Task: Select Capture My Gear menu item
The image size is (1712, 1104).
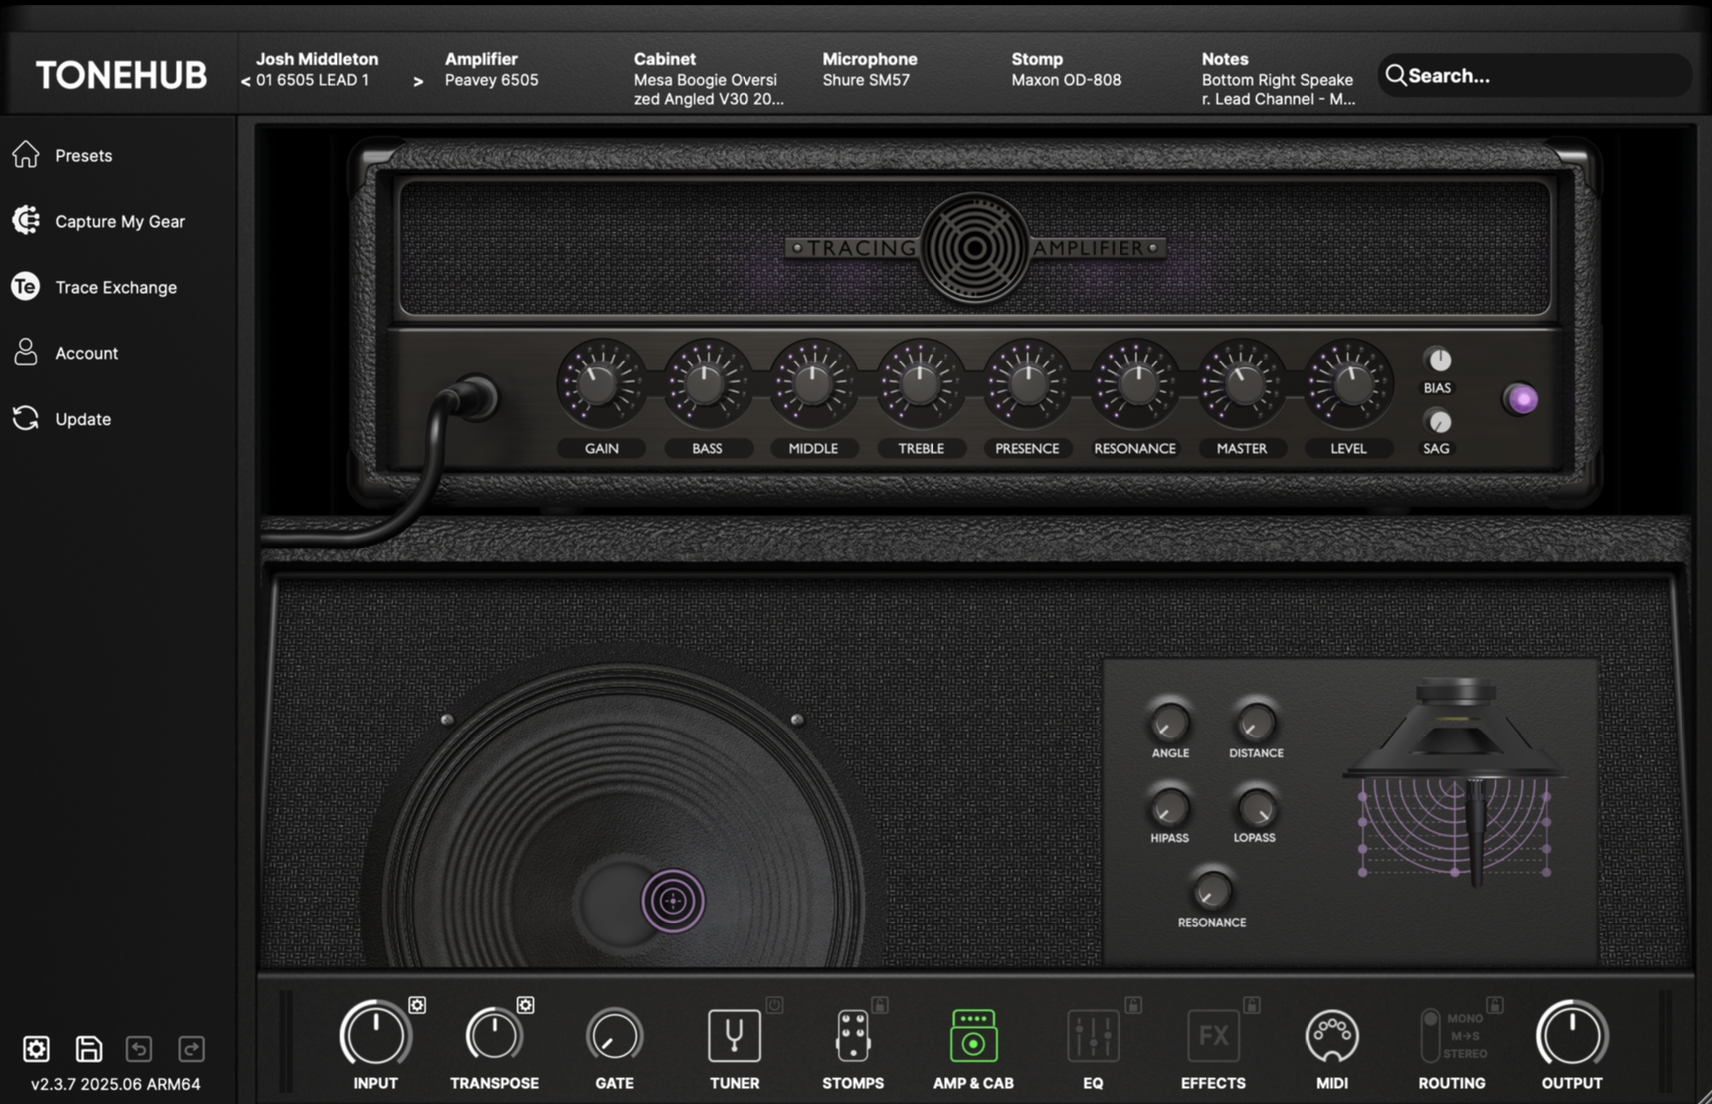Action: click(x=118, y=221)
